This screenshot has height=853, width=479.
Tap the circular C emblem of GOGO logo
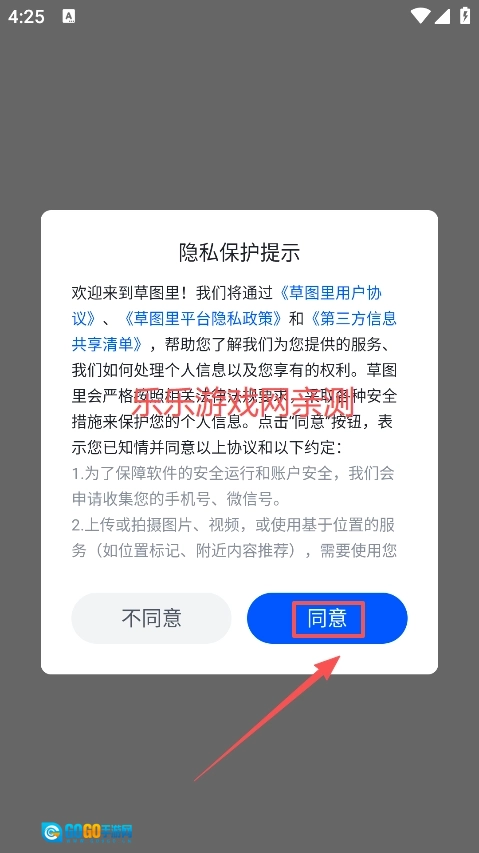pos(52,832)
